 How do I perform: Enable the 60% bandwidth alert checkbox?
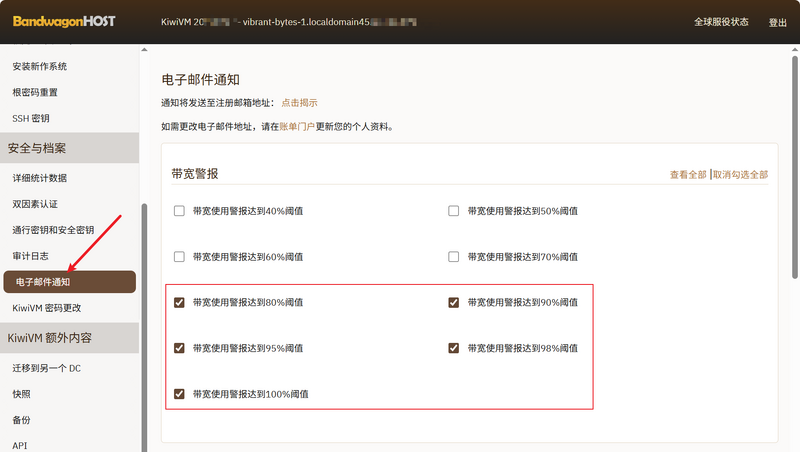click(180, 257)
